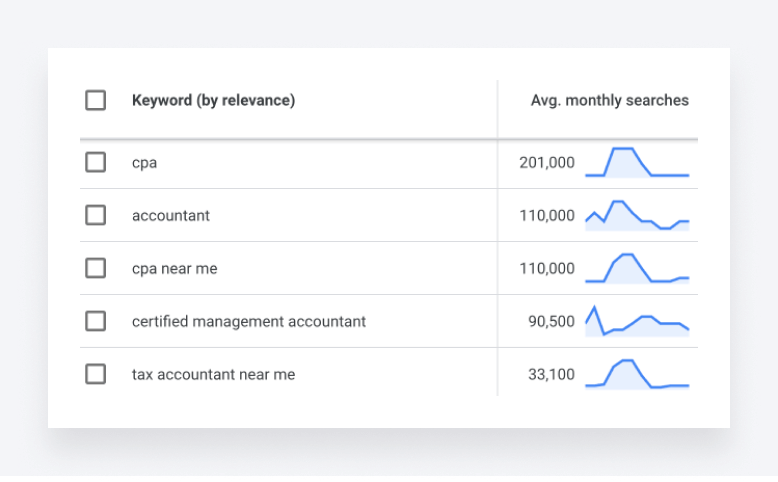Screen dimensions: 778x482
Task: Click the trend chart in 'accountant' row
Action: [x=637, y=215]
